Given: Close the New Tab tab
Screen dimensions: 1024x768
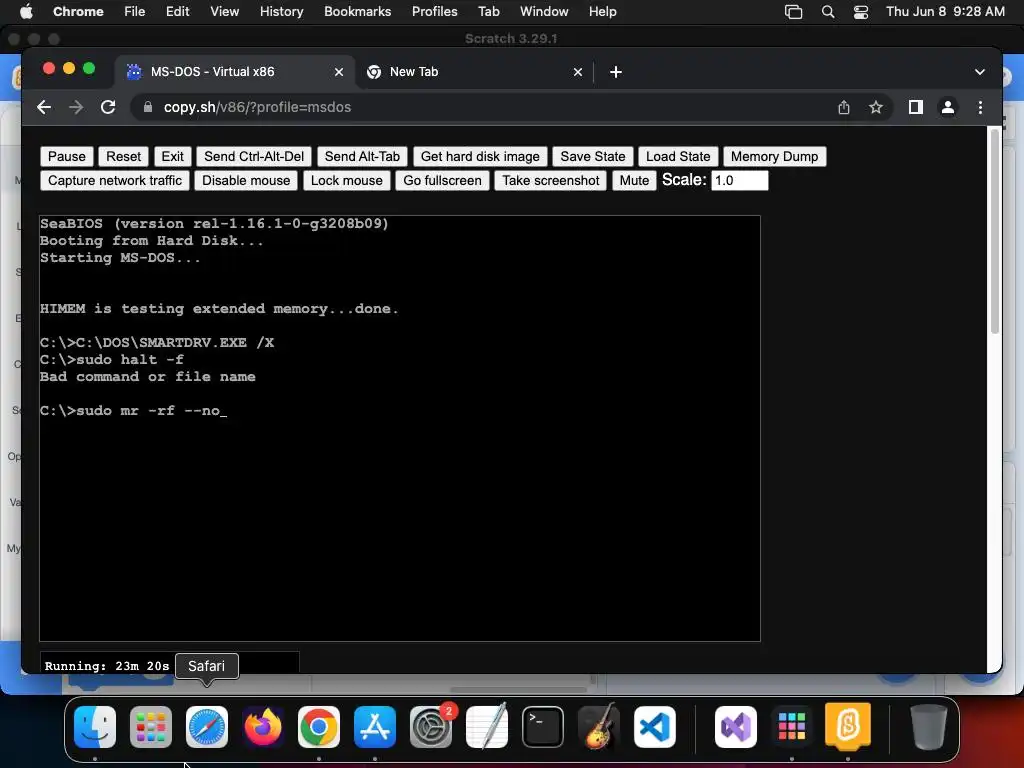Looking at the screenshot, I should click(x=577, y=72).
